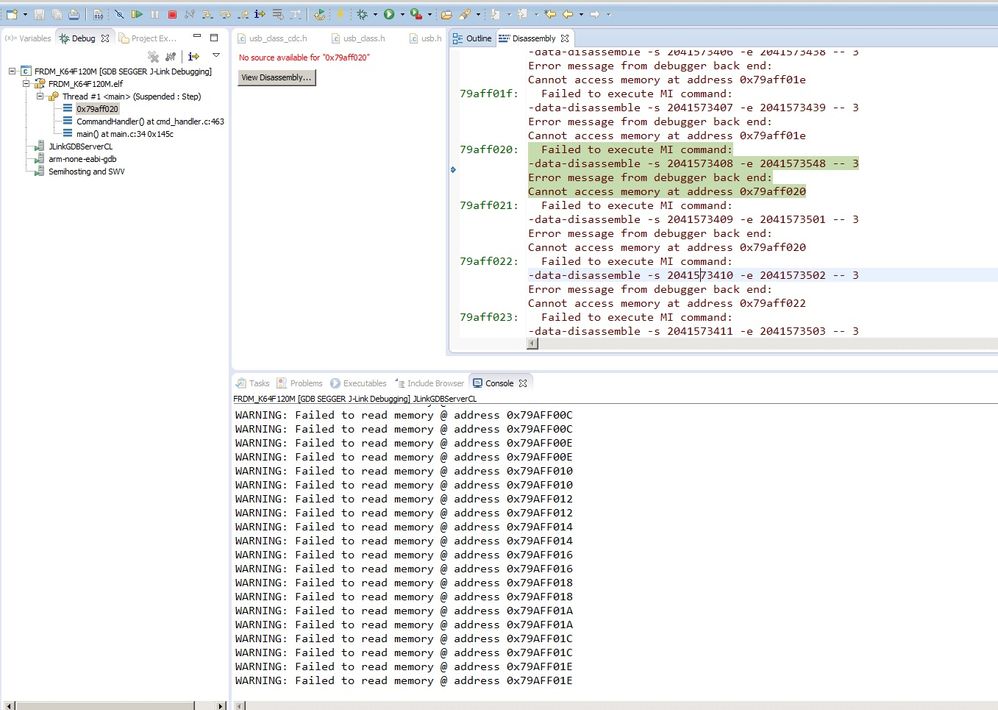Collapse the Thread #1 main node
The width and height of the screenshot is (998, 710).
pos(40,96)
